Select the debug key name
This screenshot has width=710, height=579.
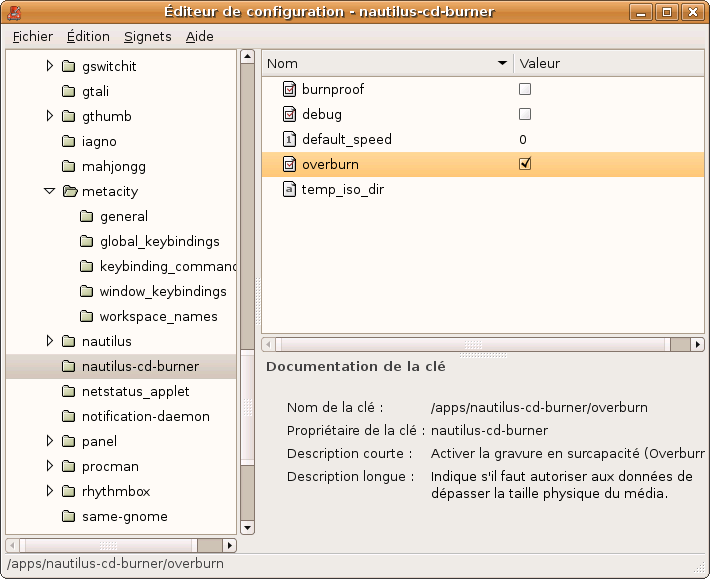(322, 114)
